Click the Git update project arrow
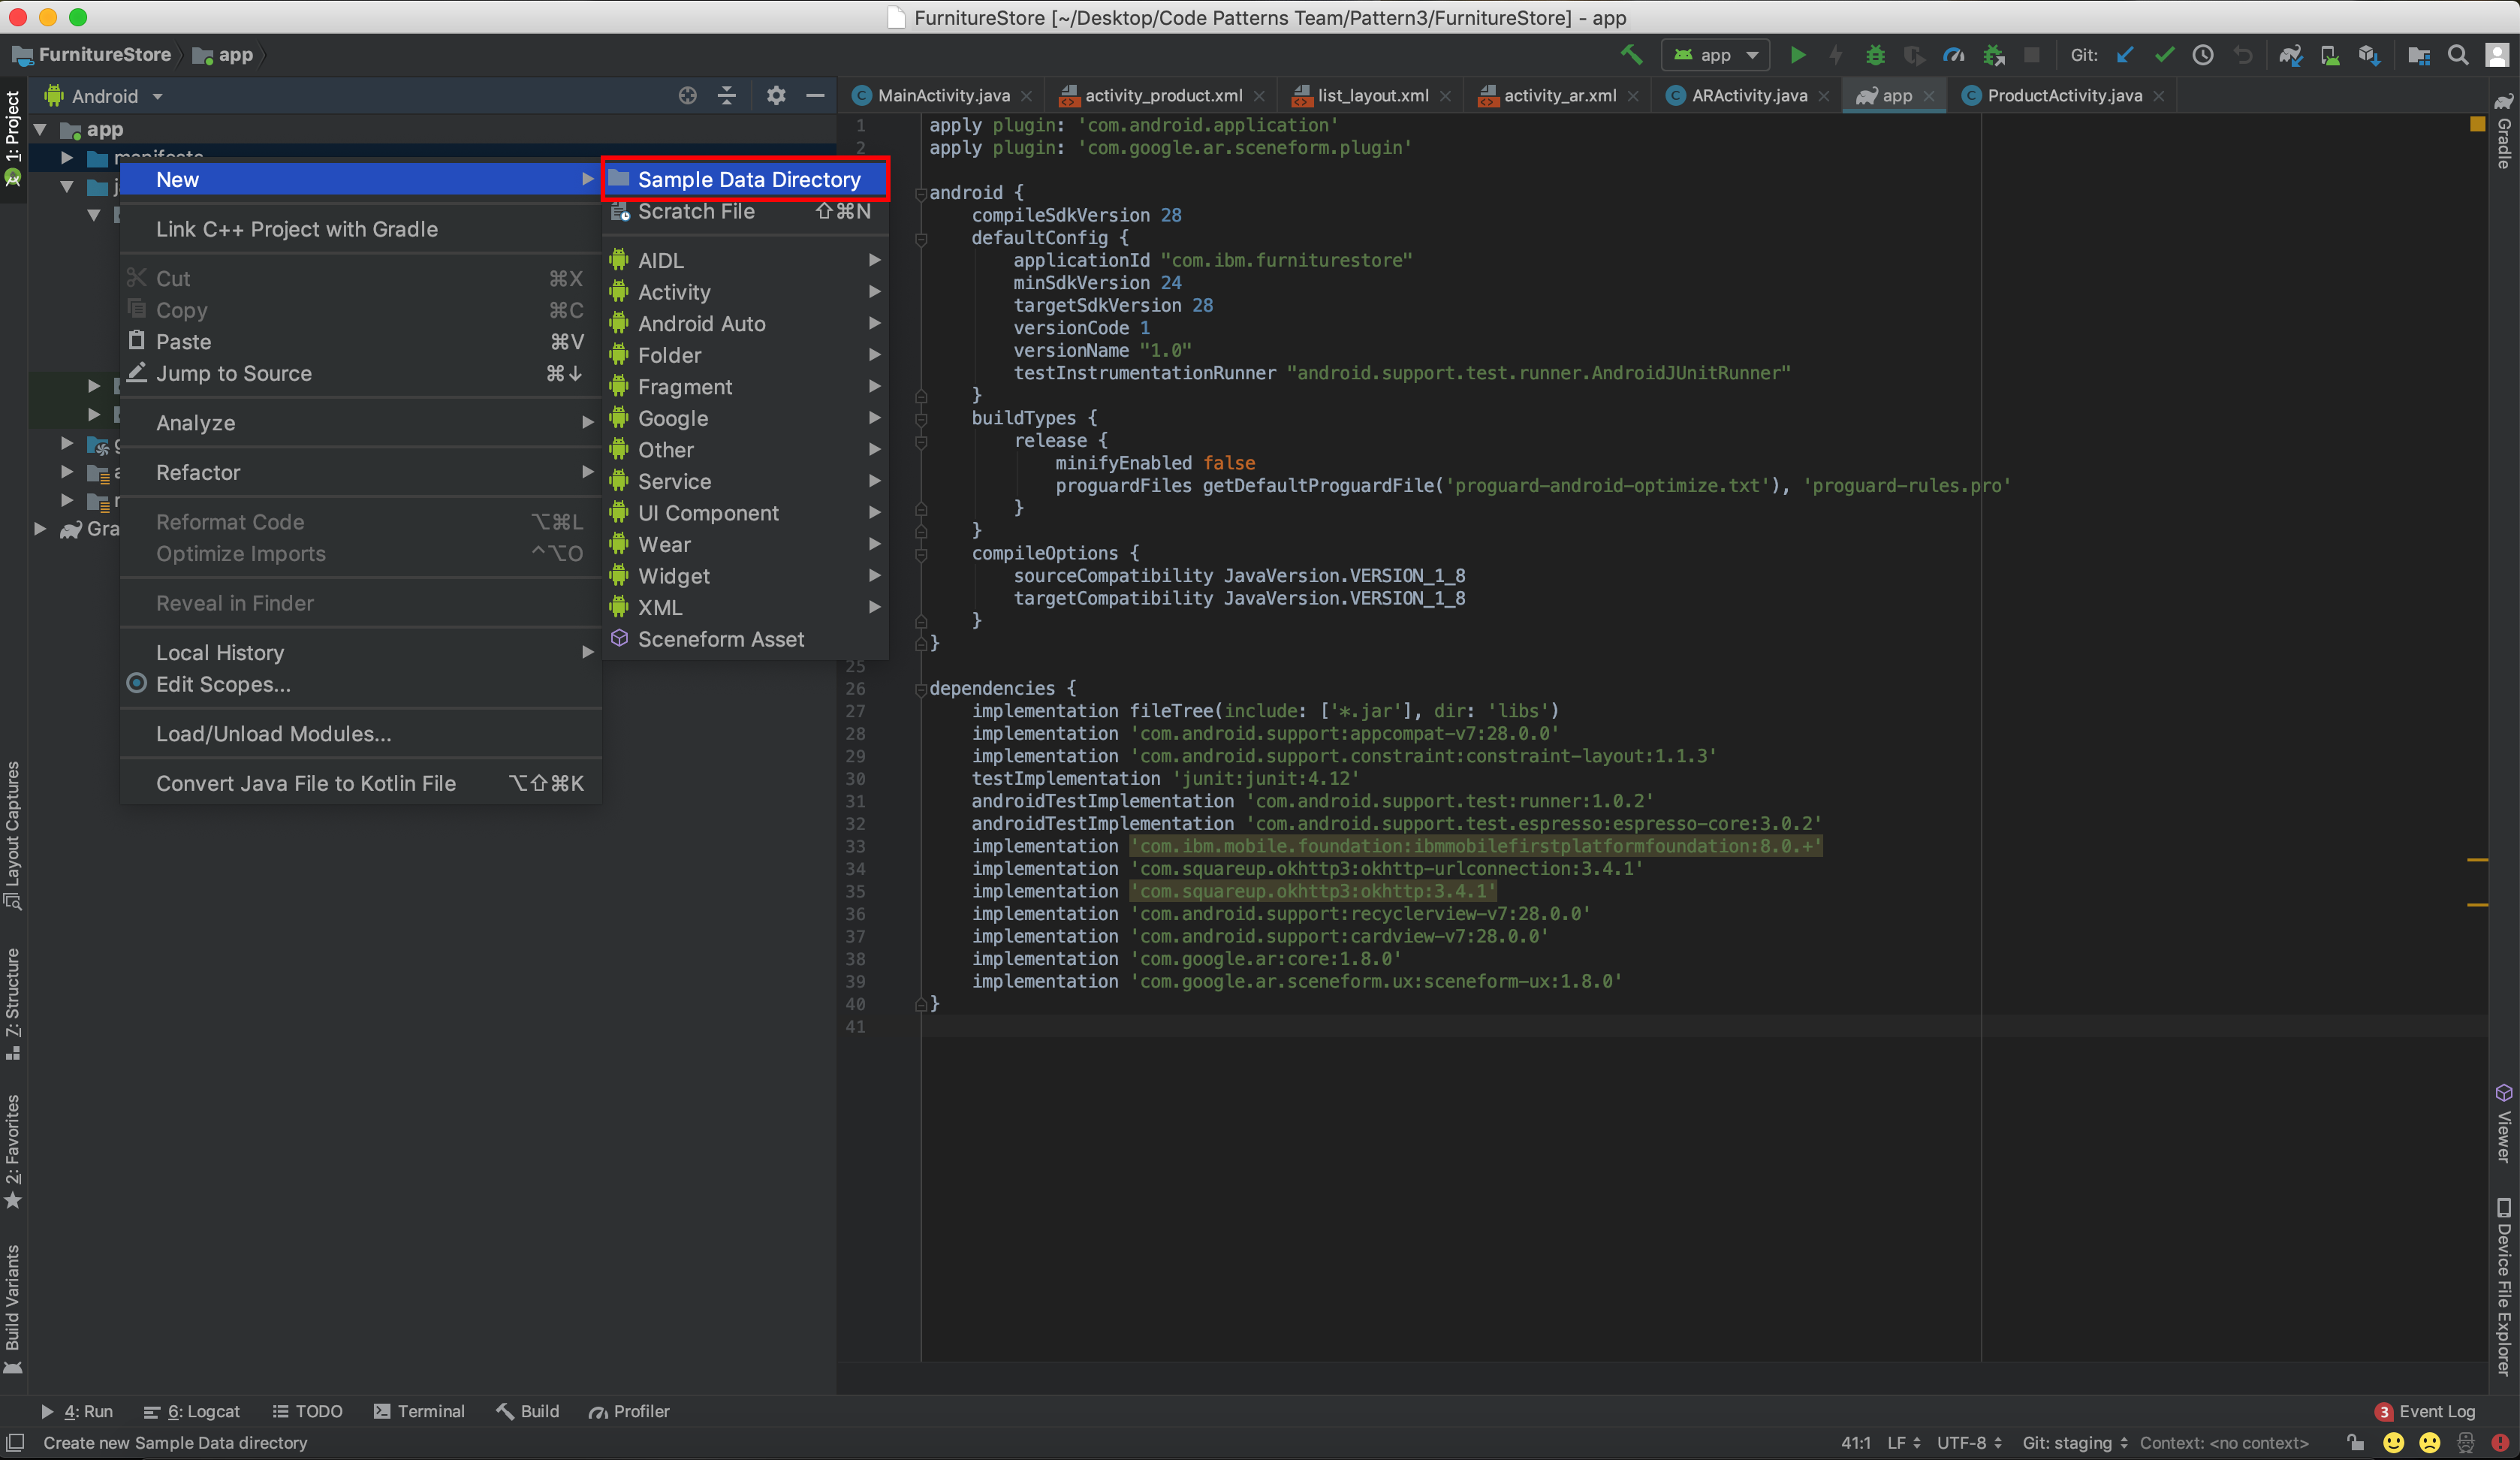The height and width of the screenshot is (1460, 2520). [x=2125, y=55]
